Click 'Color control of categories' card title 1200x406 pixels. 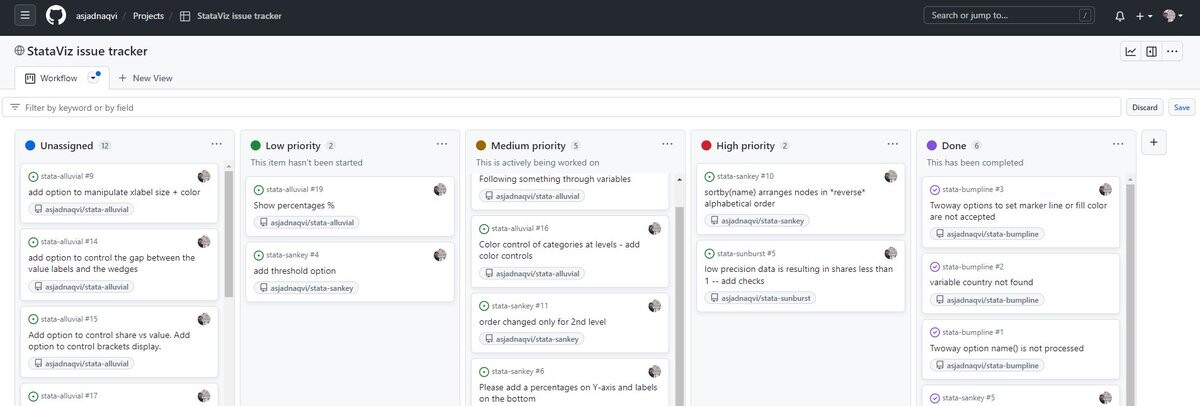tap(560, 250)
